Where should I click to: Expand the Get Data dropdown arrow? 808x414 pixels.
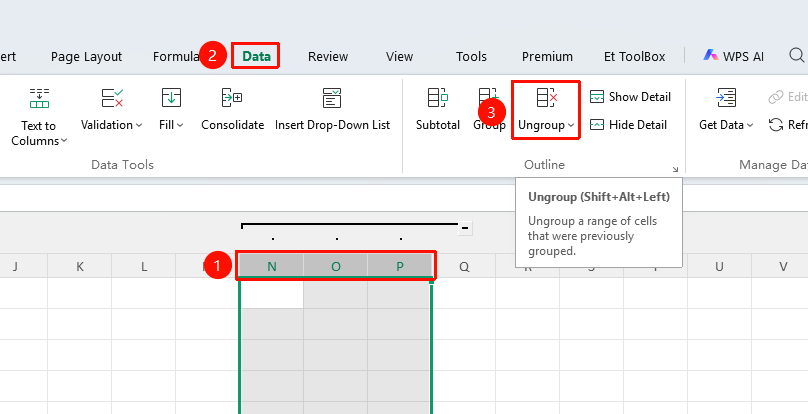point(750,125)
